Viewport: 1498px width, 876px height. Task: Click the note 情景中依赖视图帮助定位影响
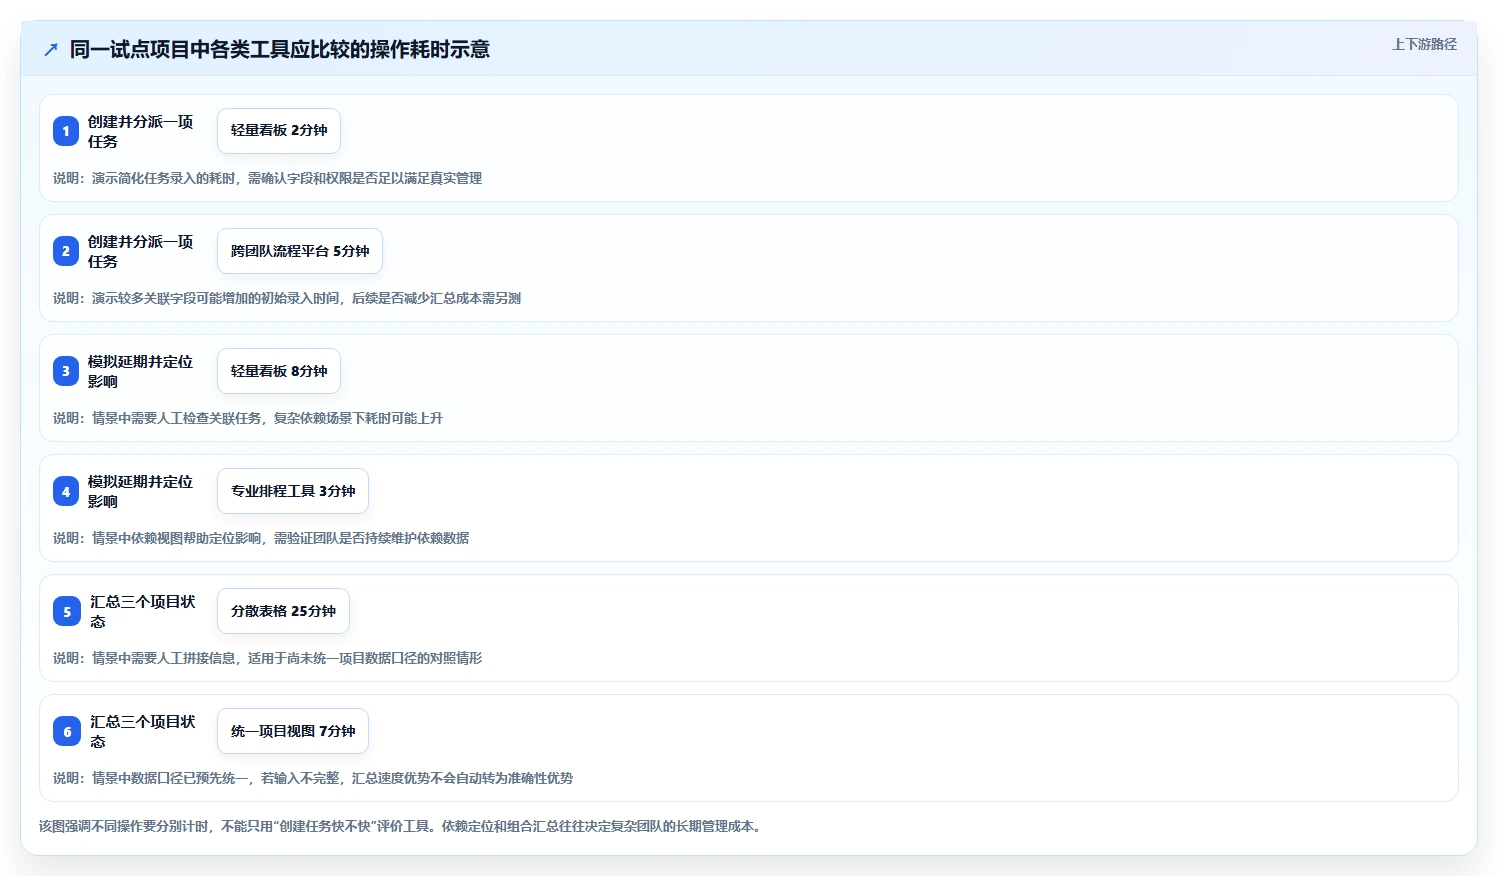pyautogui.click(x=261, y=538)
